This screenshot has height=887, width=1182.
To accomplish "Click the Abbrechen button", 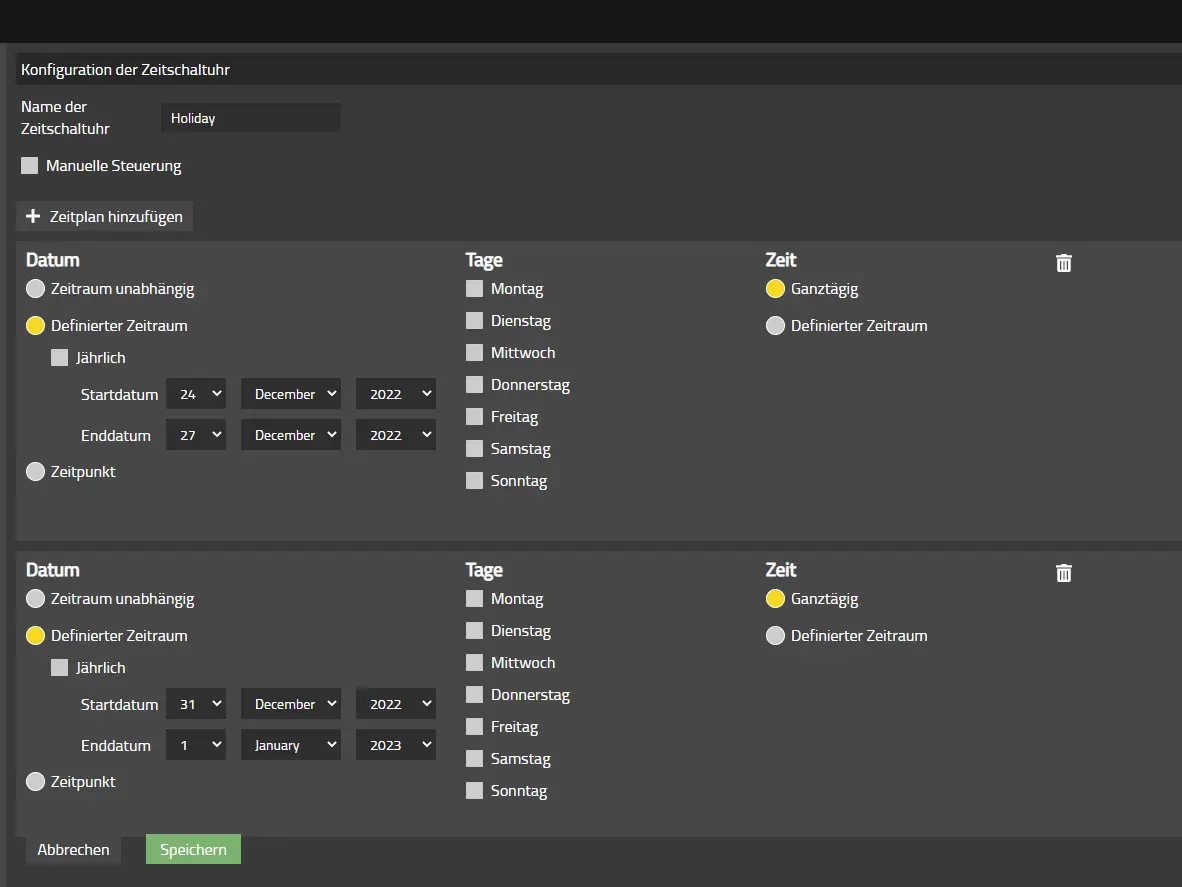I will (73, 849).
